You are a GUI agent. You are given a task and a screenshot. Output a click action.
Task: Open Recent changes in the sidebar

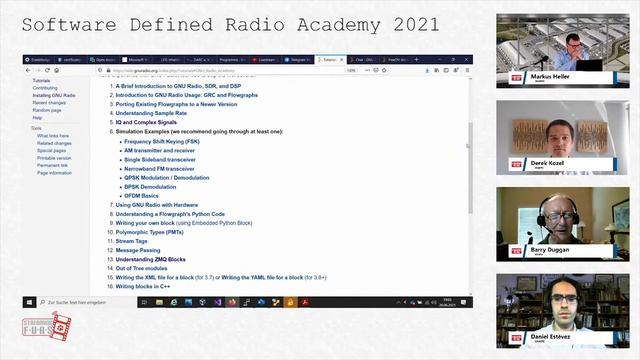(49, 102)
